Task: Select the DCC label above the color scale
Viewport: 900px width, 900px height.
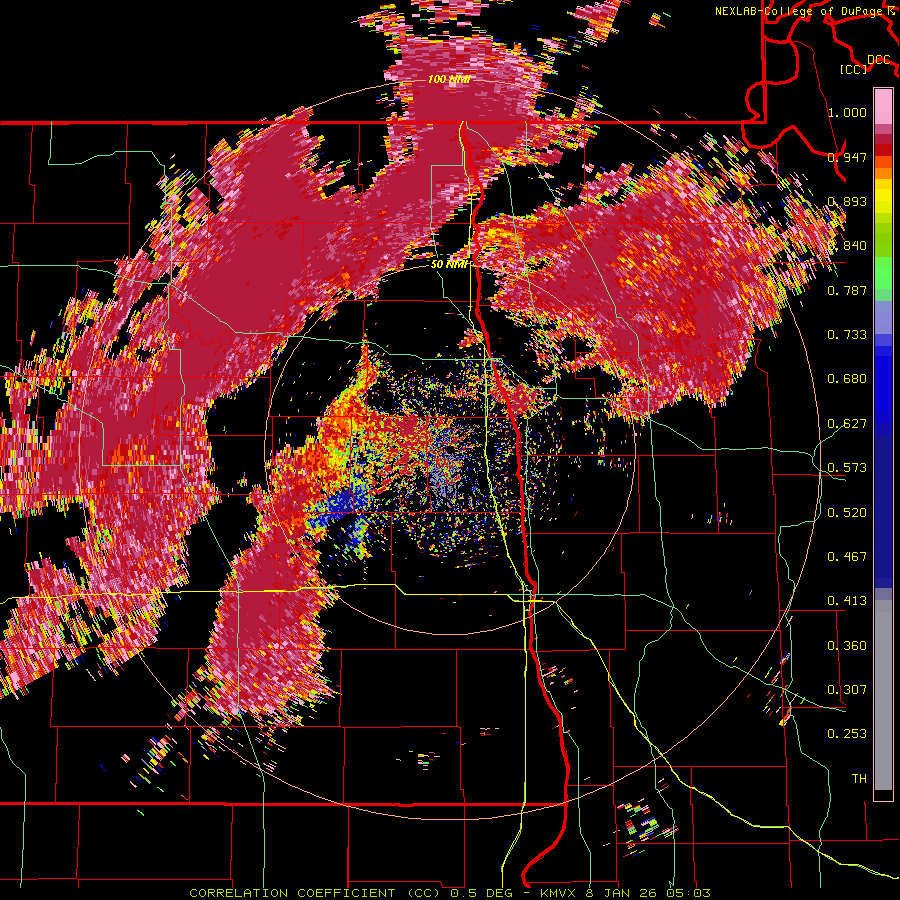Action: click(x=878, y=60)
